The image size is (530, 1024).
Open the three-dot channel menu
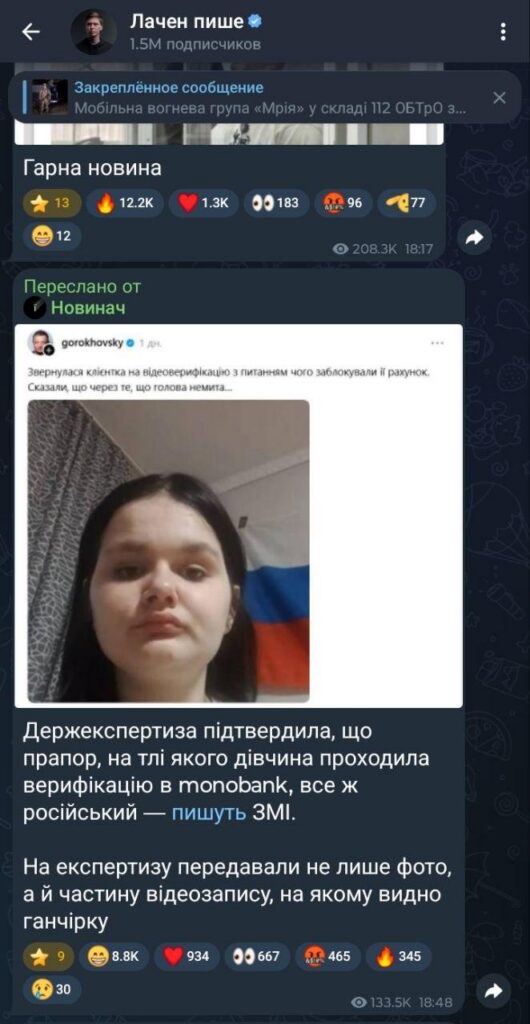(x=503, y=32)
